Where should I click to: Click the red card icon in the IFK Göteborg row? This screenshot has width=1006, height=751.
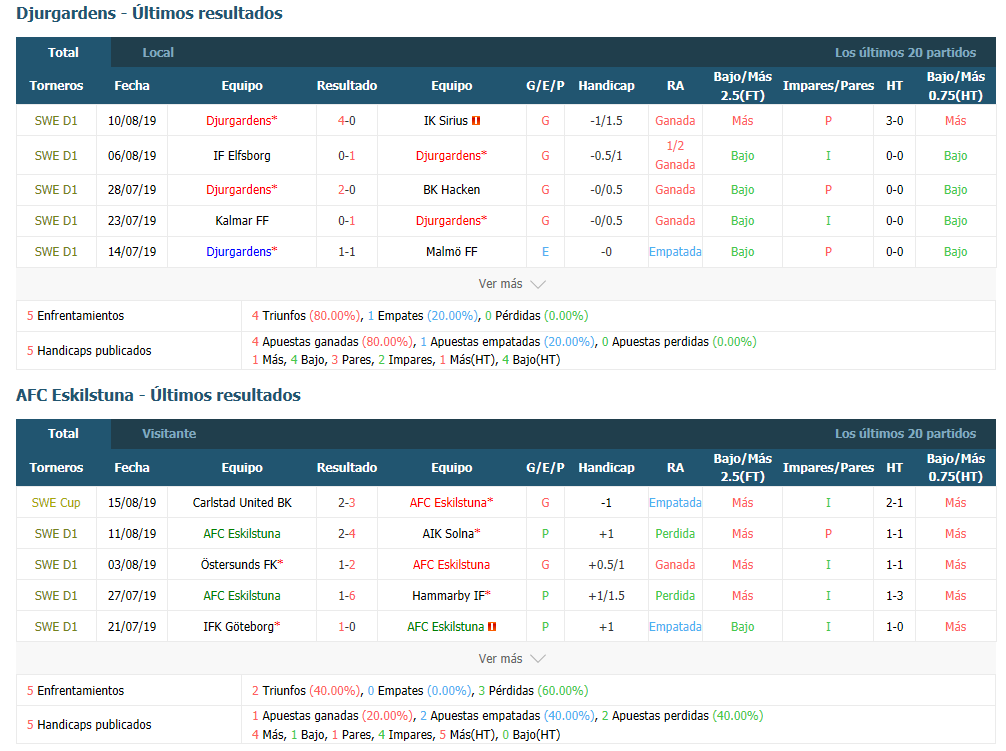[x=492, y=627]
